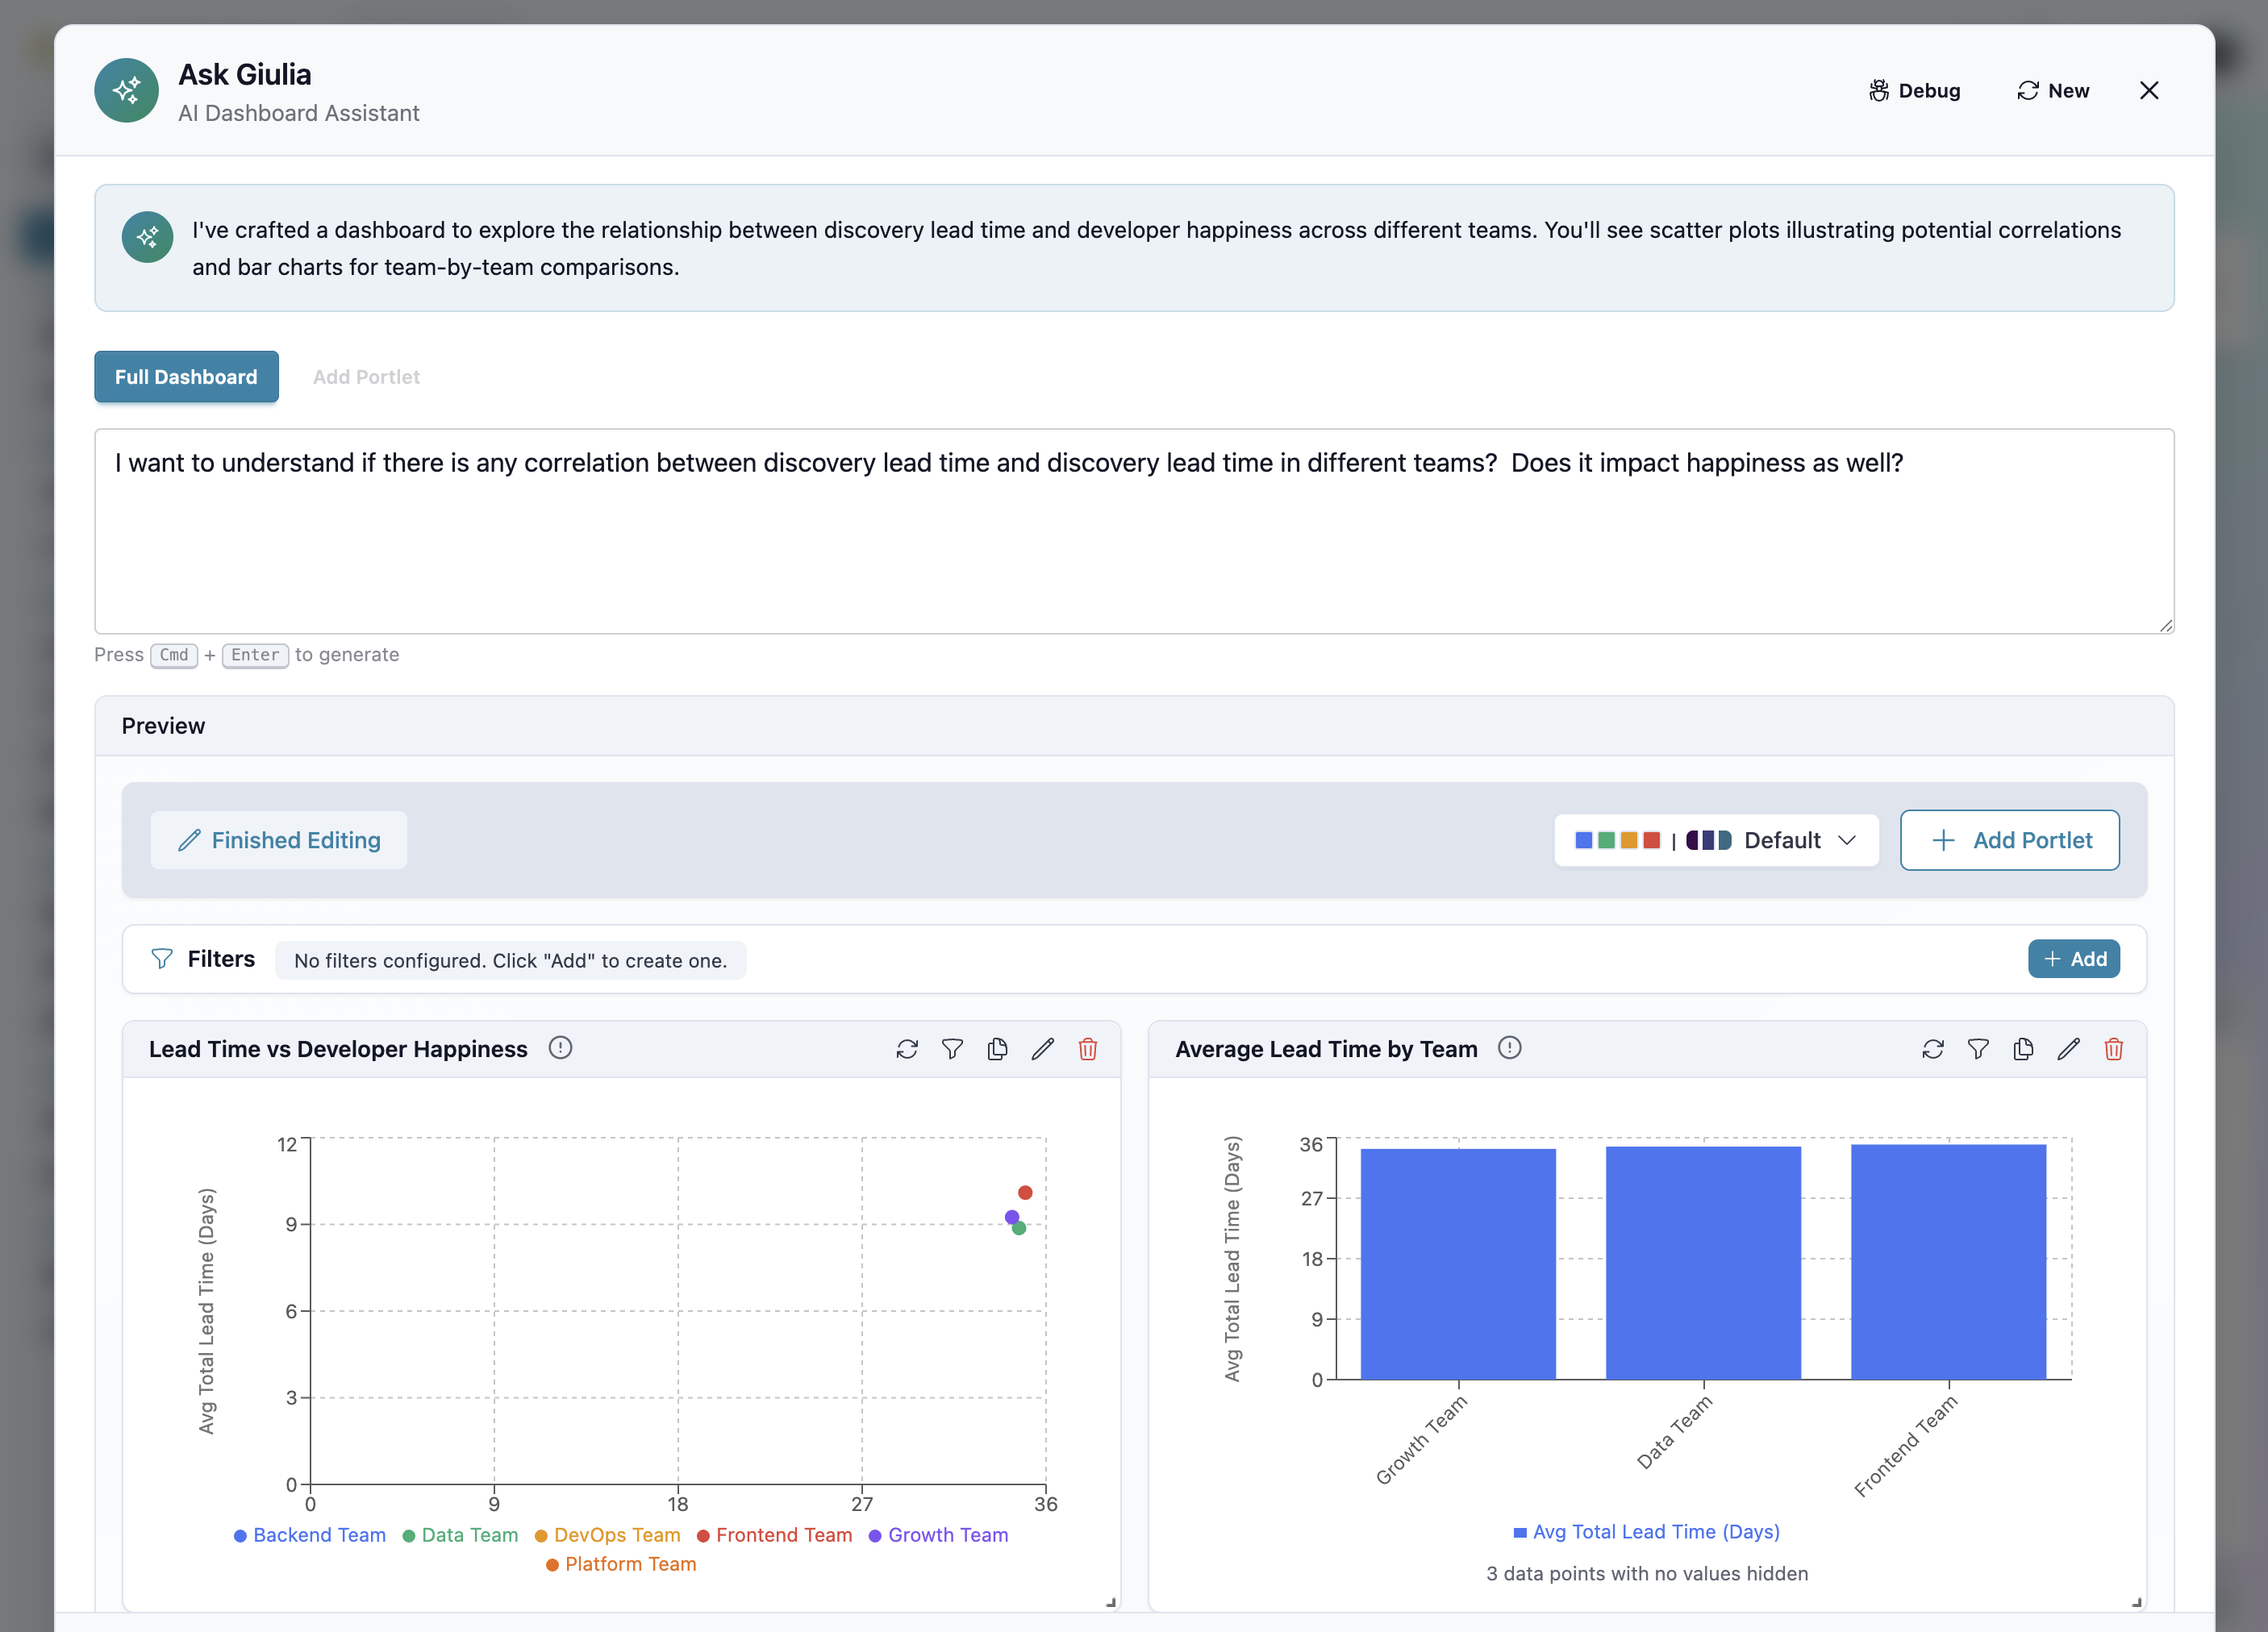Refresh the Average Lead Time by Team chart
This screenshot has width=2268, height=1632.
(x=1934, y=1050)
